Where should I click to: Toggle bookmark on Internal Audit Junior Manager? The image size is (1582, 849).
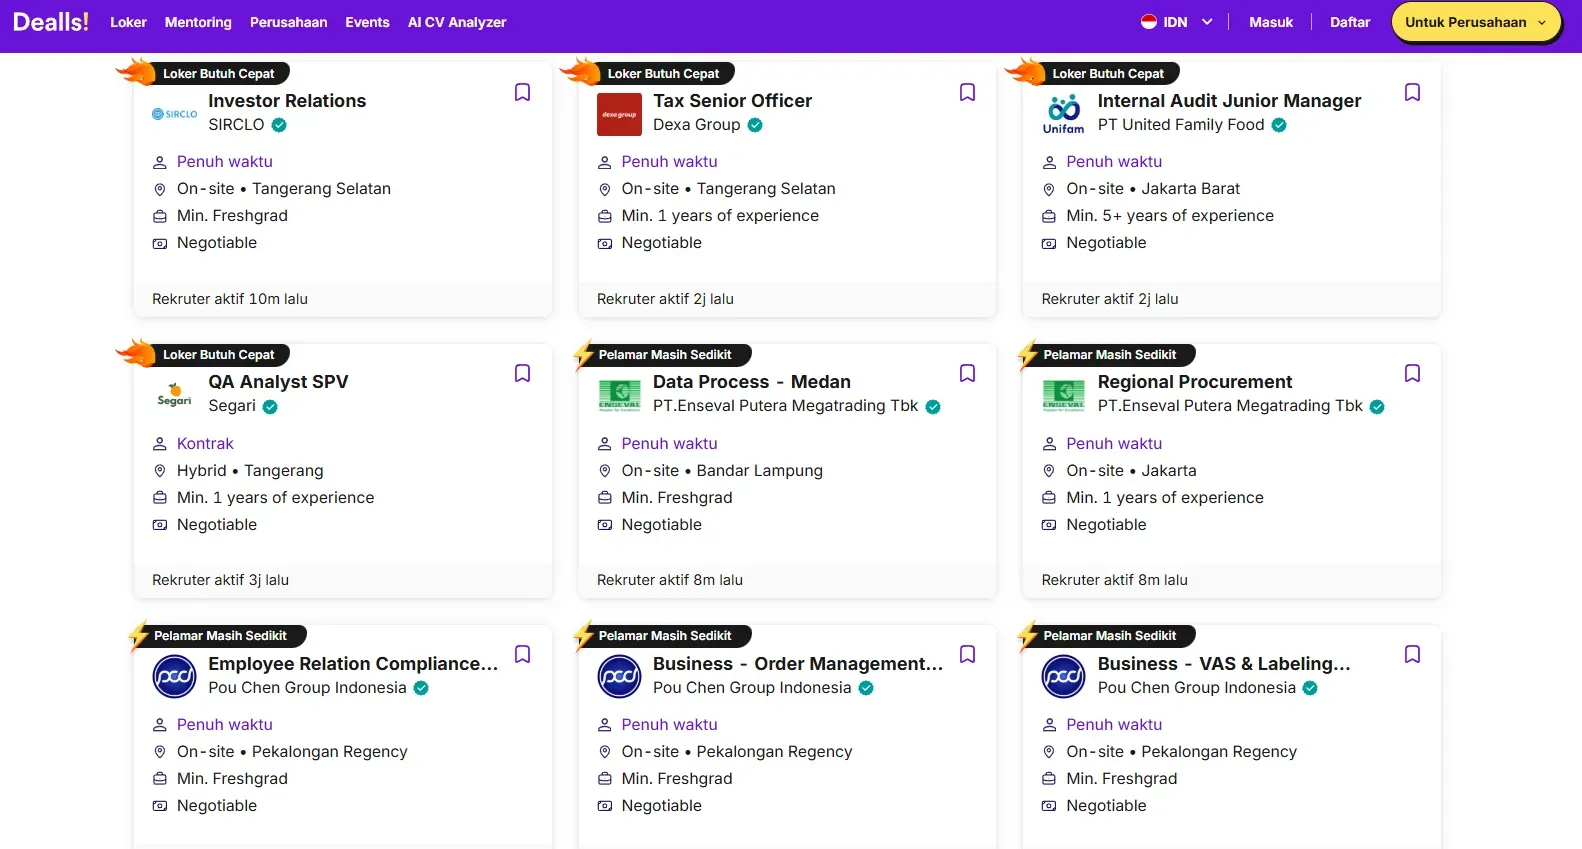tap(1412, 93)
